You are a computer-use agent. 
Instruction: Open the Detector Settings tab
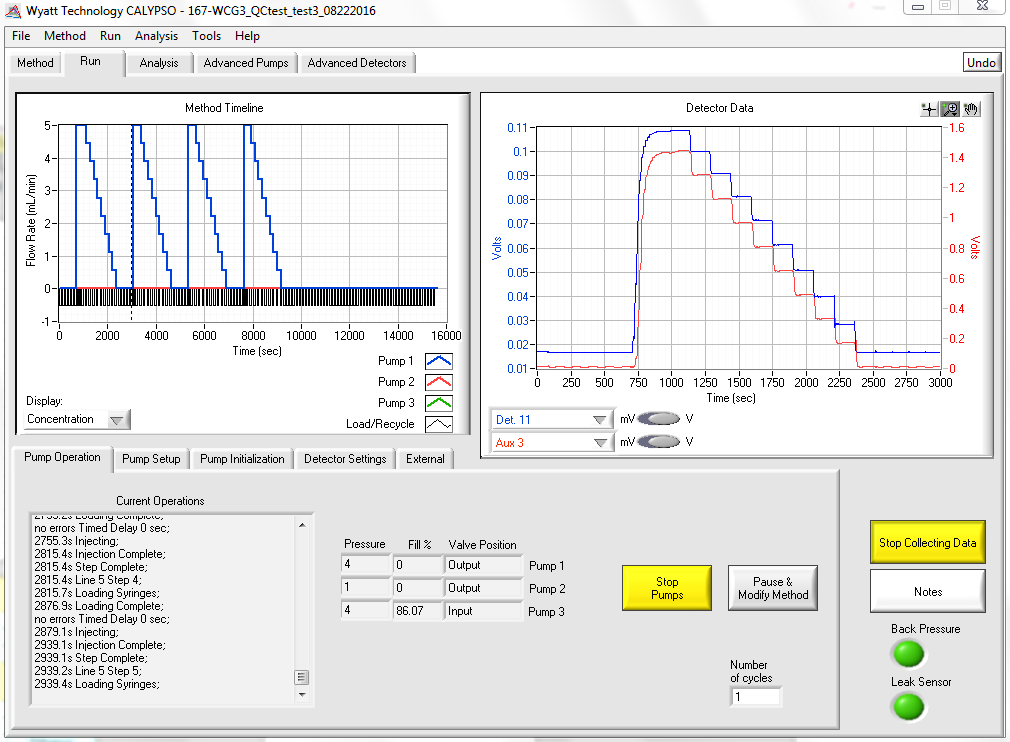pos(345,459)
